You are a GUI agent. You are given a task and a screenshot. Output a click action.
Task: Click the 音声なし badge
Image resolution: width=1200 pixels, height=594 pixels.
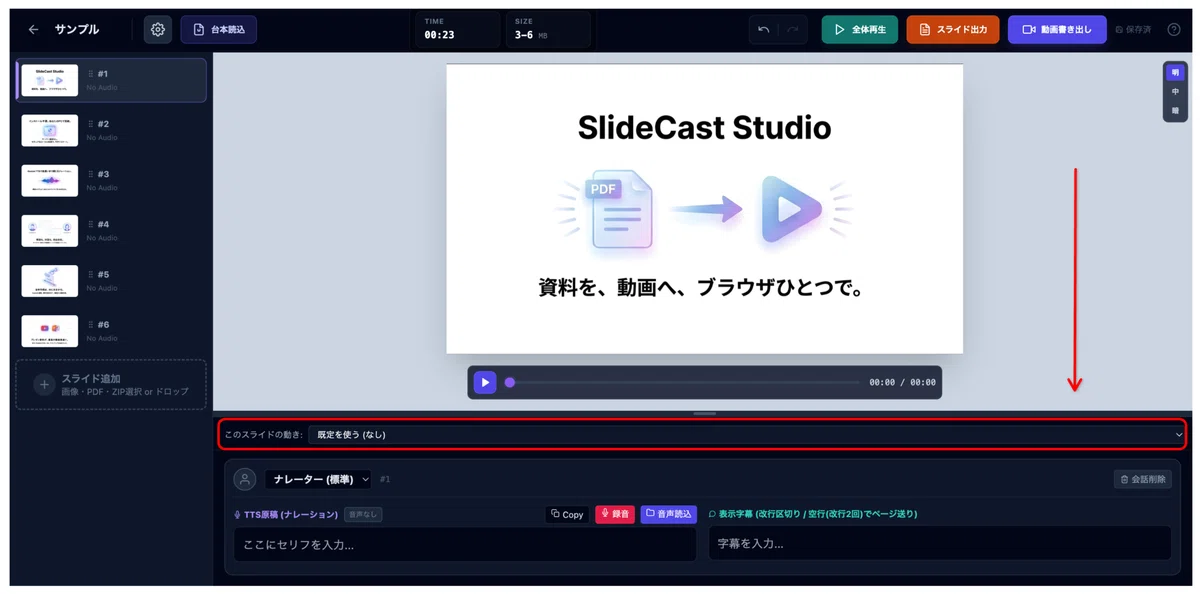363,514
